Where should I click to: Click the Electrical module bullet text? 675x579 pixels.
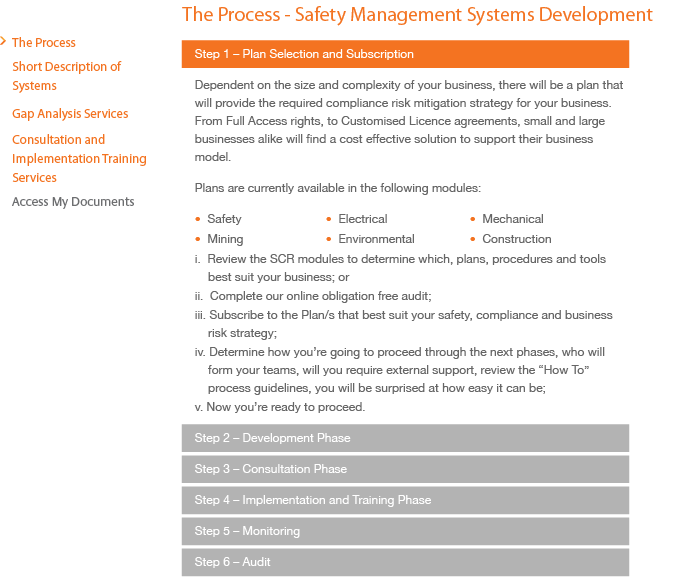click(362, 219)
